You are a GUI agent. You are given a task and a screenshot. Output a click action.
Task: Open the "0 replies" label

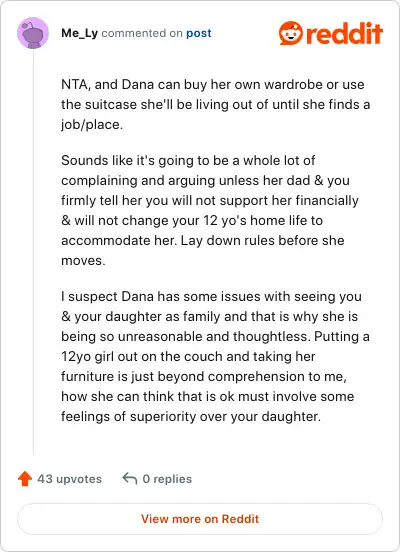click(167, 479)
